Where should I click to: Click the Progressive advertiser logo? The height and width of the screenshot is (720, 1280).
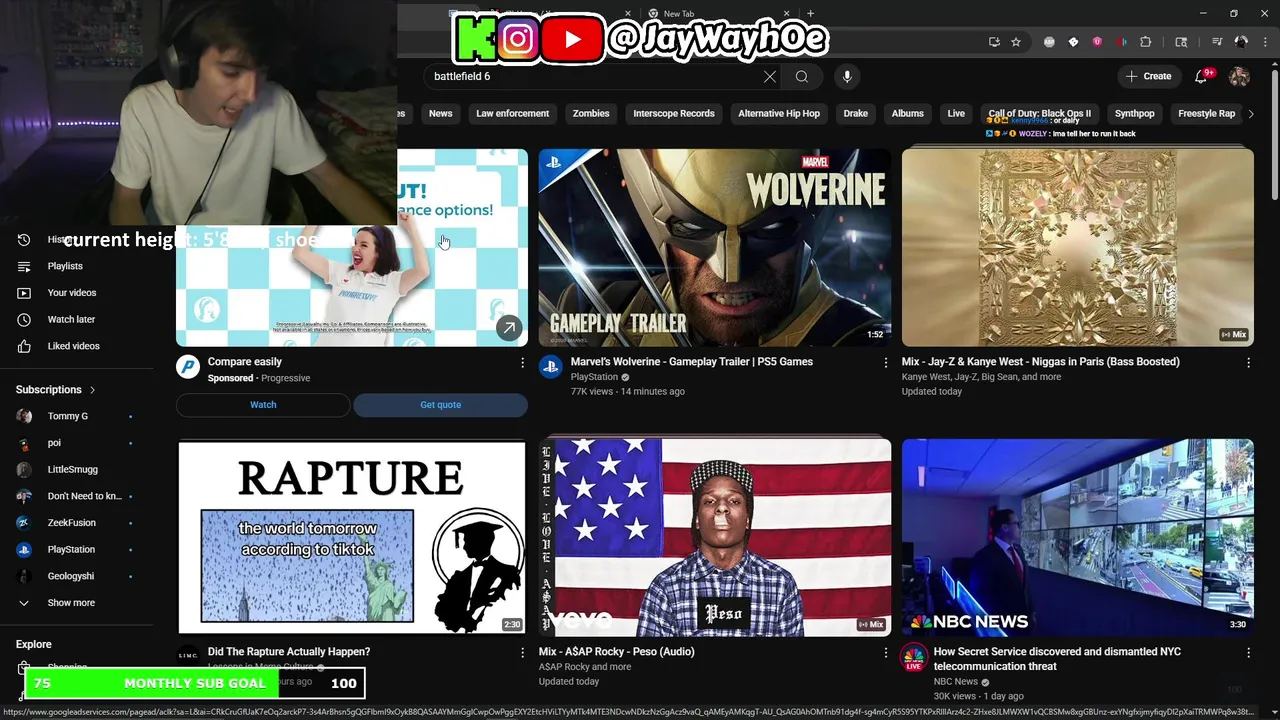click(x=188, y=367)
